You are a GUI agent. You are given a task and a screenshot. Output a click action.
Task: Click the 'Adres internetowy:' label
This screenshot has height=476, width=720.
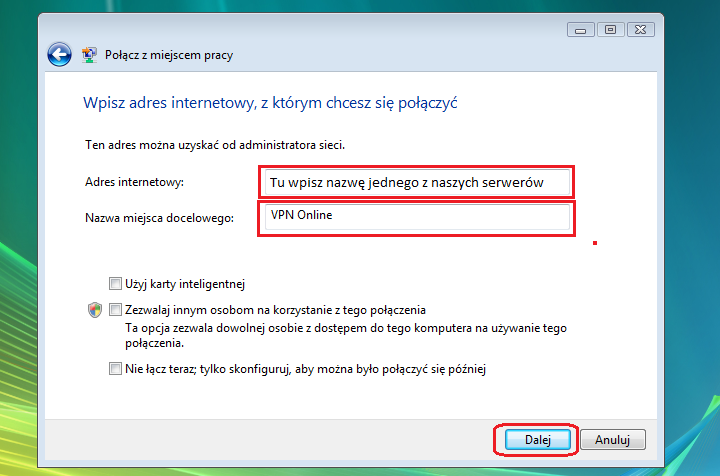[134, 182]
